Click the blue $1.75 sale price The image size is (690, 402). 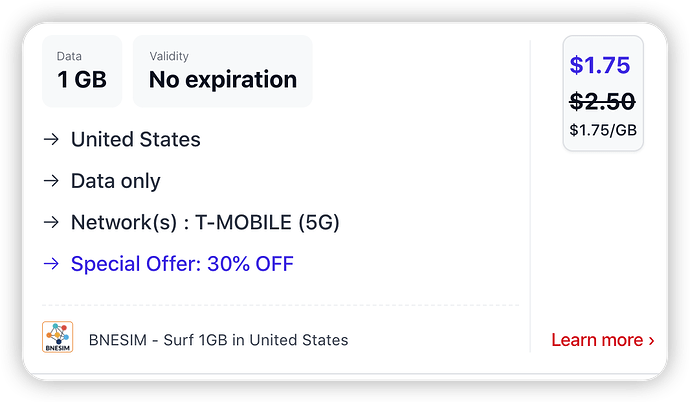point(600,66)
